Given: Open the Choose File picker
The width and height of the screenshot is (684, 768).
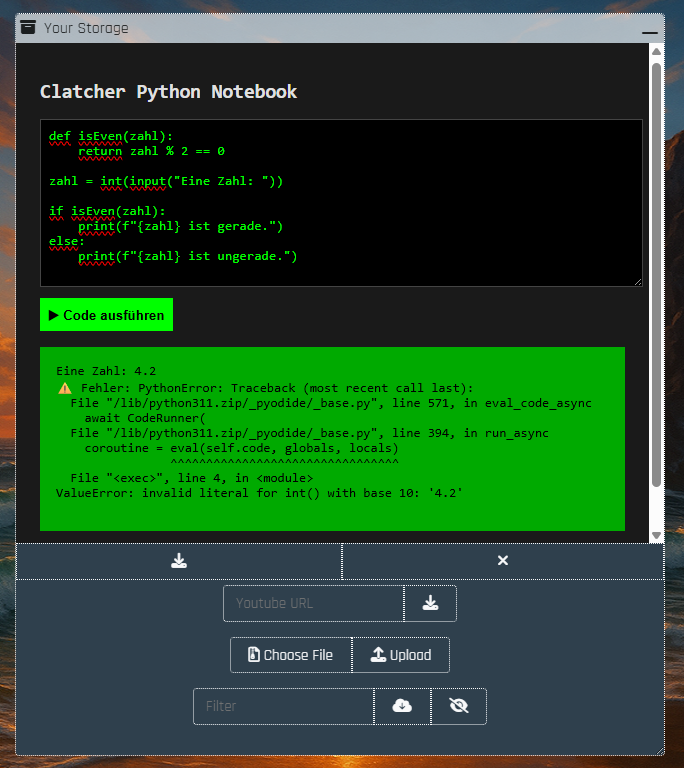Looking at the screenshot, I should [291, 655].
